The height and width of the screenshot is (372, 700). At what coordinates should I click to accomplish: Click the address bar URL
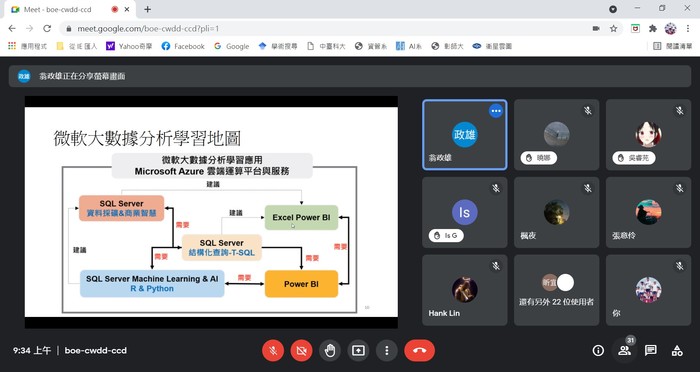[x=148, y=29]
